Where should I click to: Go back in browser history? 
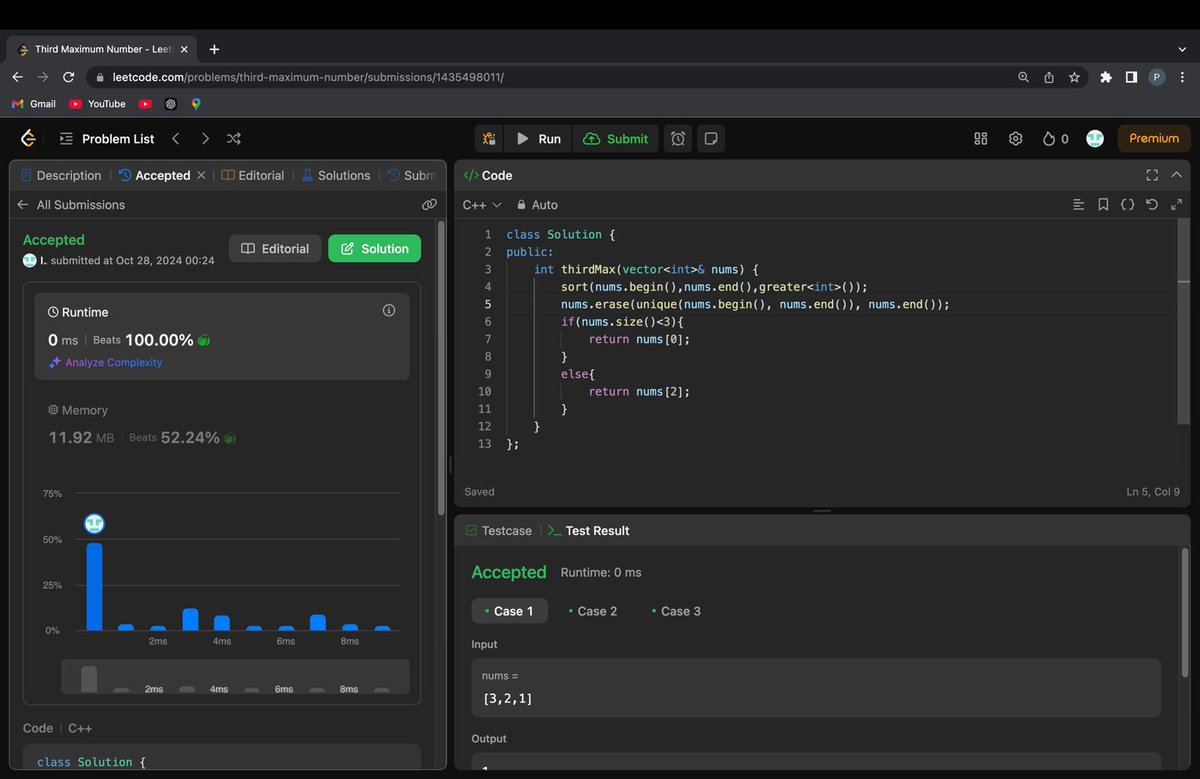coord(18,77)
